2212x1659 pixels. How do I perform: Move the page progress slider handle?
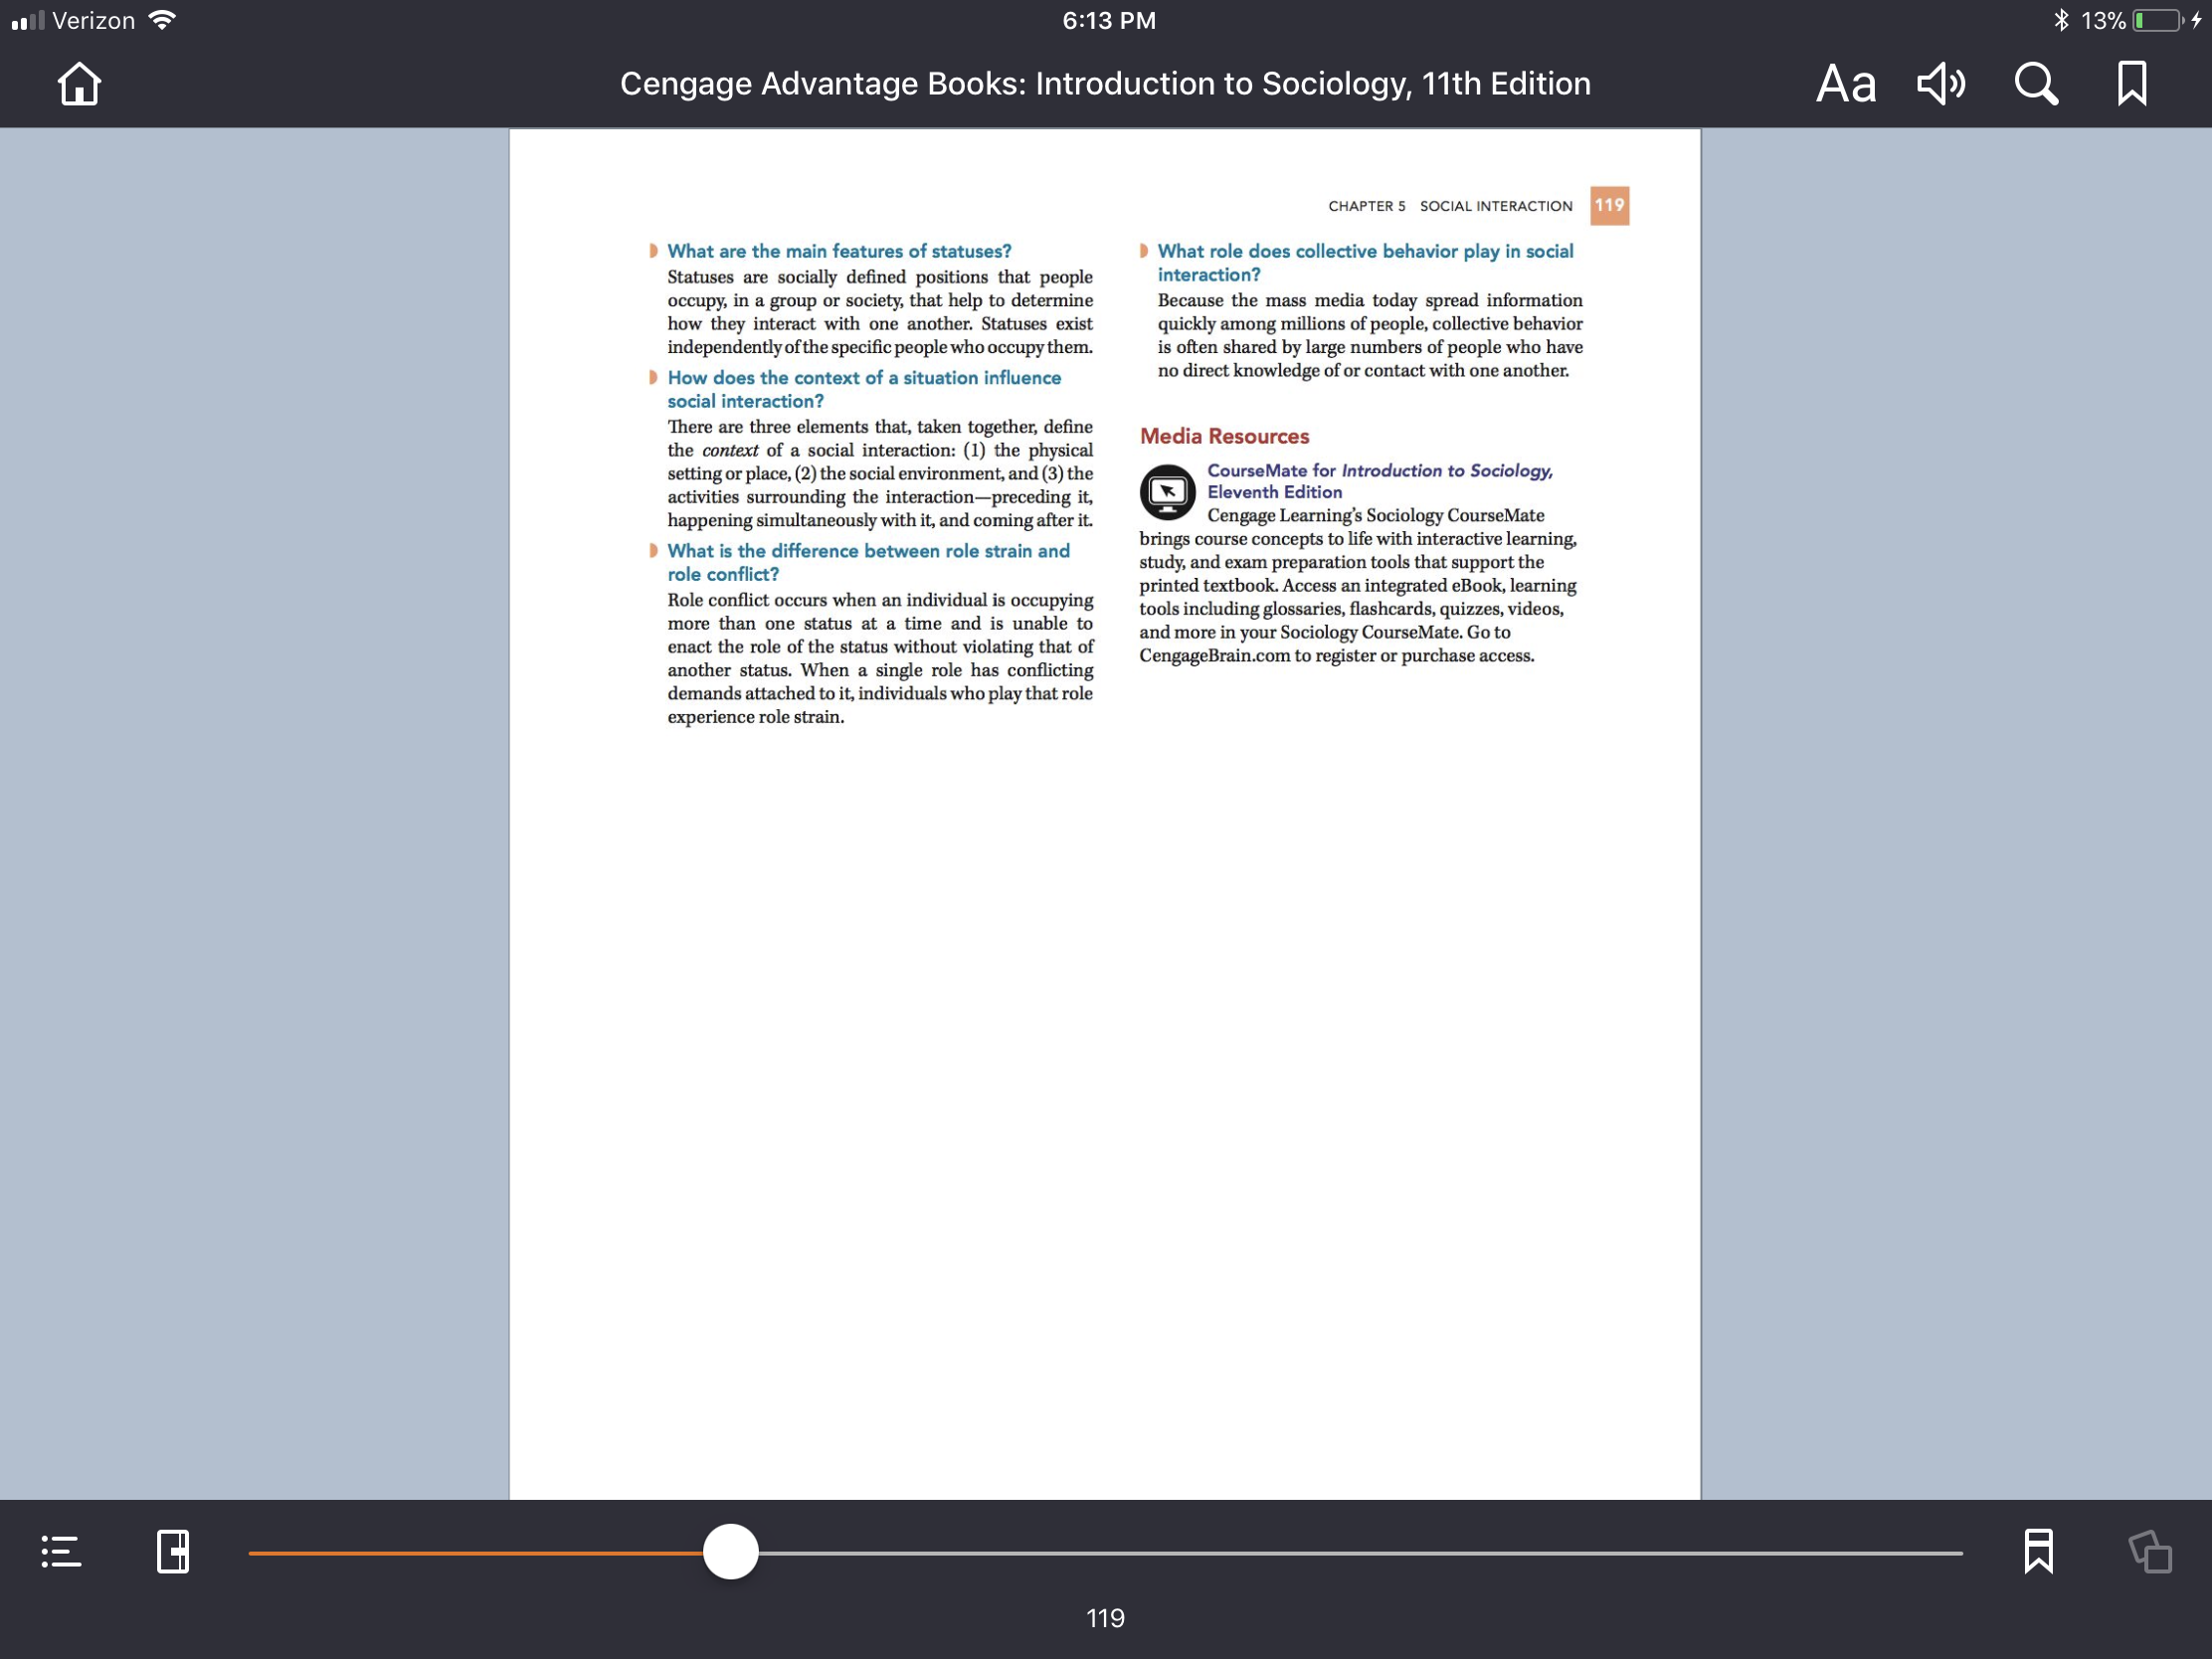(x=731, y=1552)
